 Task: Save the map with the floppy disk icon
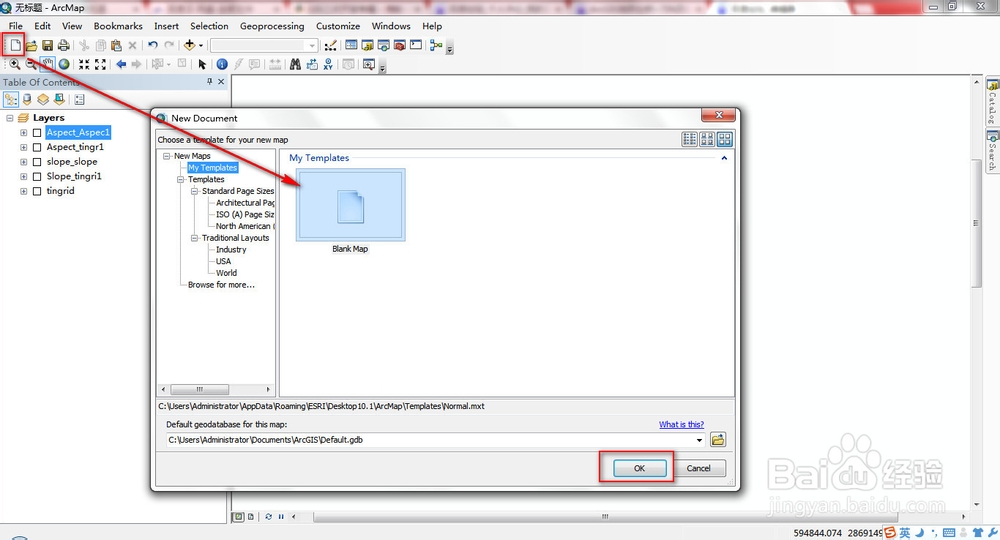coord(47,45)
